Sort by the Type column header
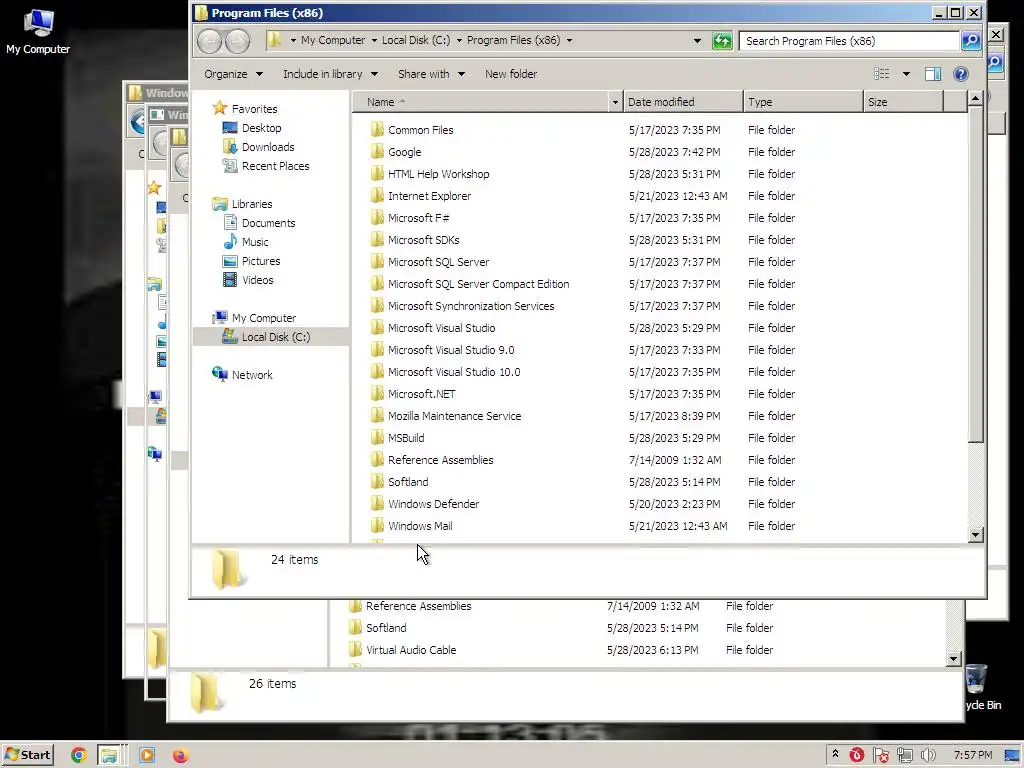Image resolution: width=1024 pixels, height=768 pixels. click(803, 102)
